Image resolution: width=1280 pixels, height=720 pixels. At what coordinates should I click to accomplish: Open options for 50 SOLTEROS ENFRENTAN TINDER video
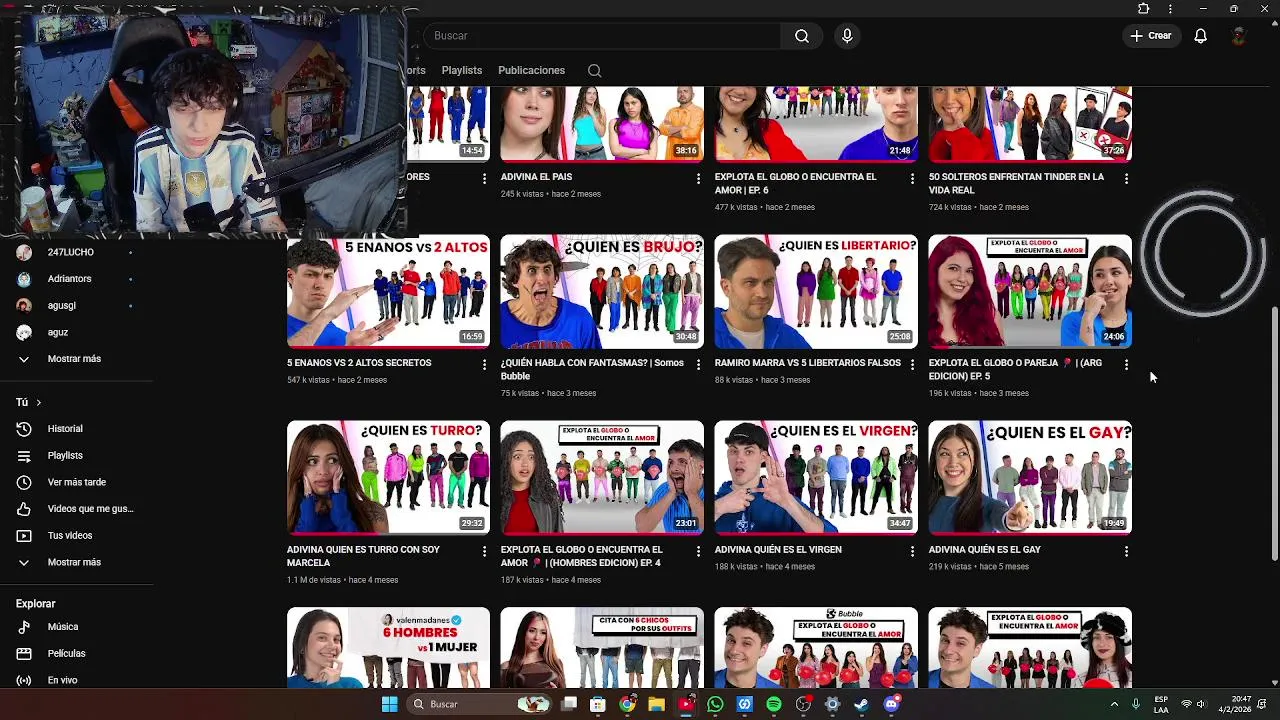tap(1126, 178)
